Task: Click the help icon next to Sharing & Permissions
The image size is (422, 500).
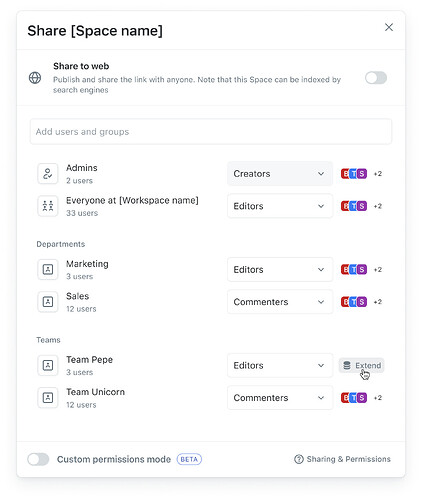Action: point(299,459)
